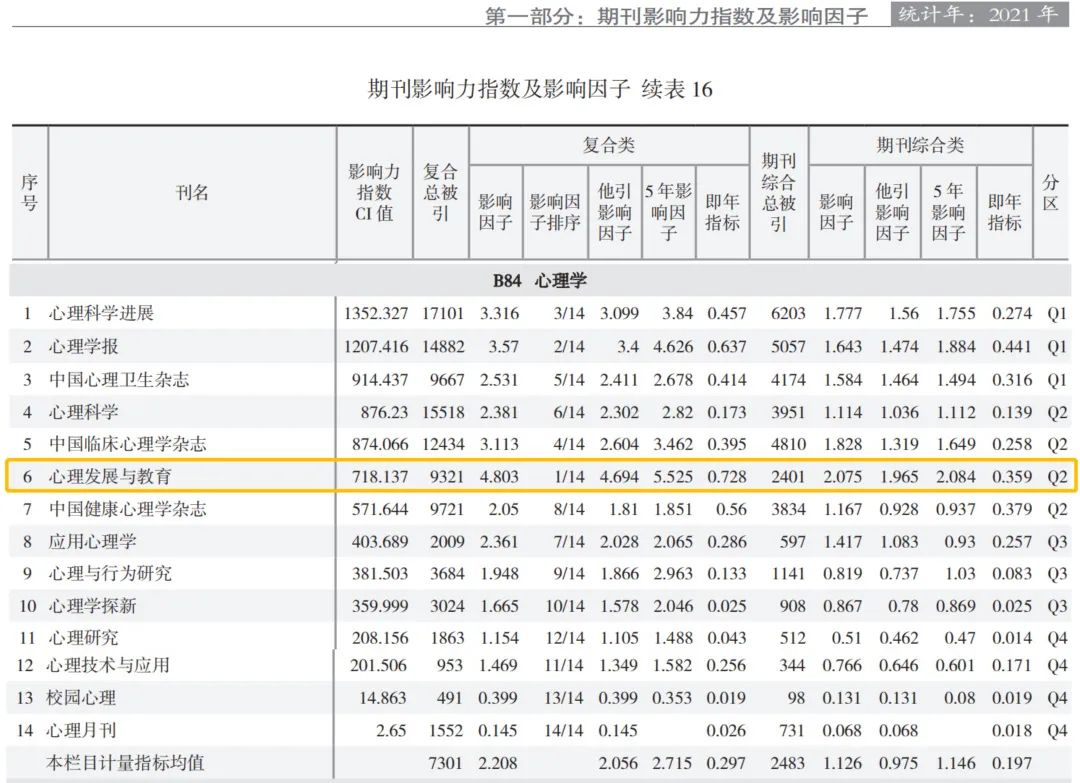Click journal name 应用心理学
Image resolution: width=1080 pixels, height=783 pixels.
(x=93, y=542)
